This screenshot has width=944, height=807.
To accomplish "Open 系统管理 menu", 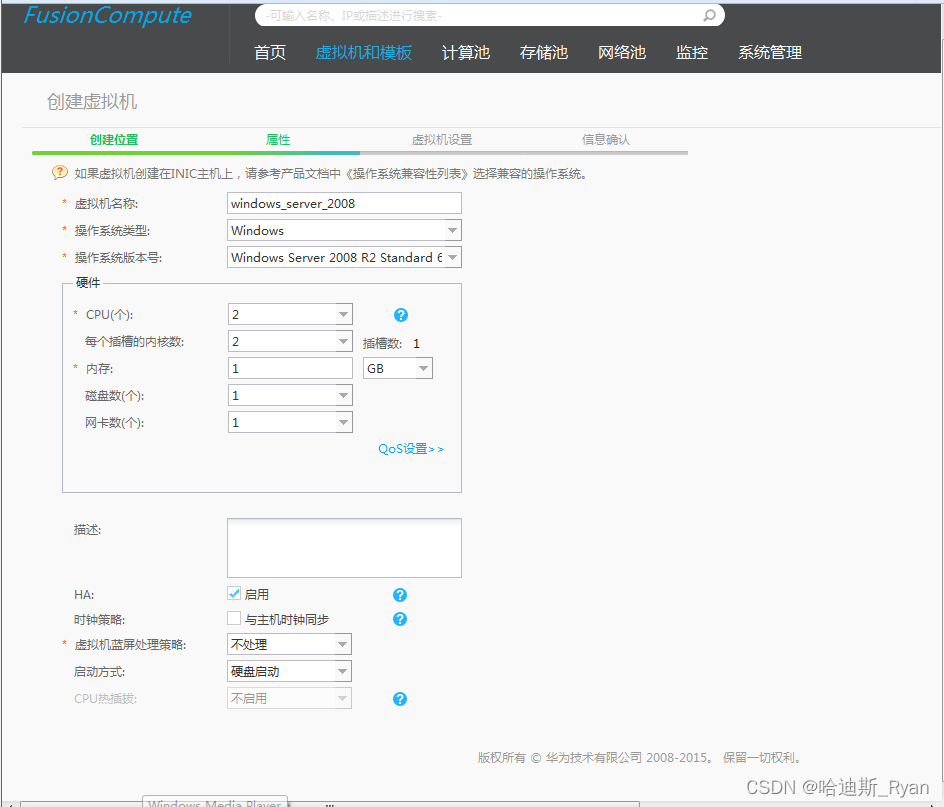I will pos(770,52).
